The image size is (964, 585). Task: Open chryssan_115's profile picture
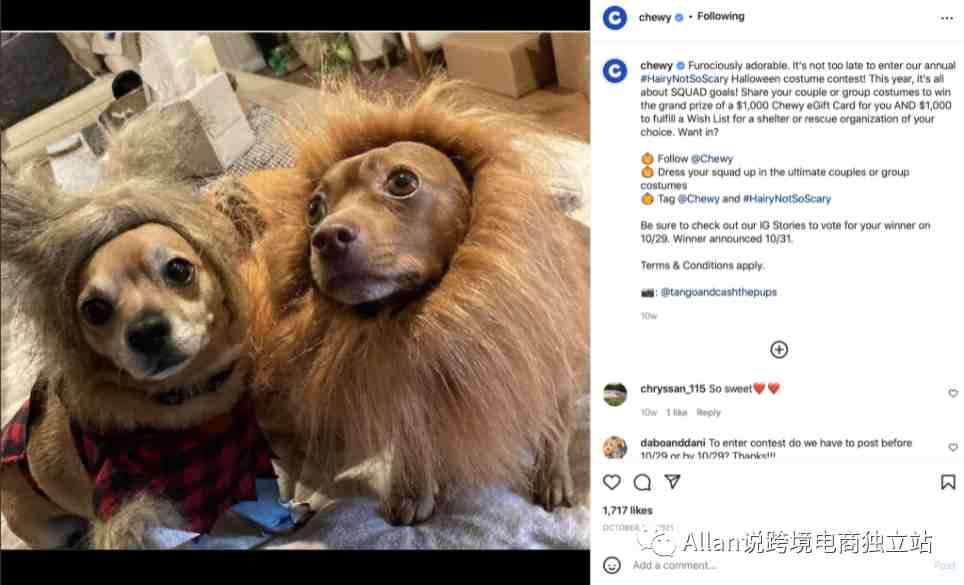(615, 395)
